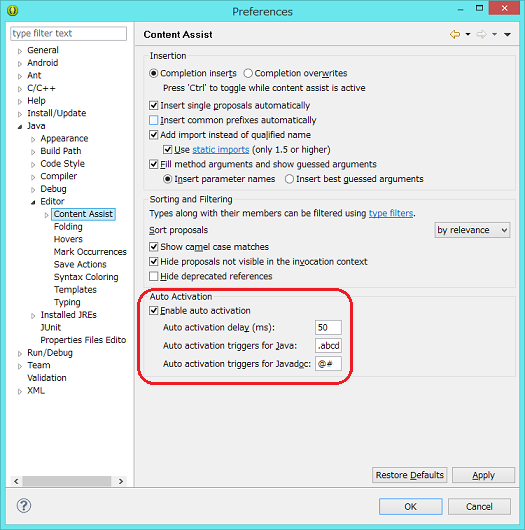
Task: Select Mark Occurrences in the tree
Action: click(x=90, y=252)
